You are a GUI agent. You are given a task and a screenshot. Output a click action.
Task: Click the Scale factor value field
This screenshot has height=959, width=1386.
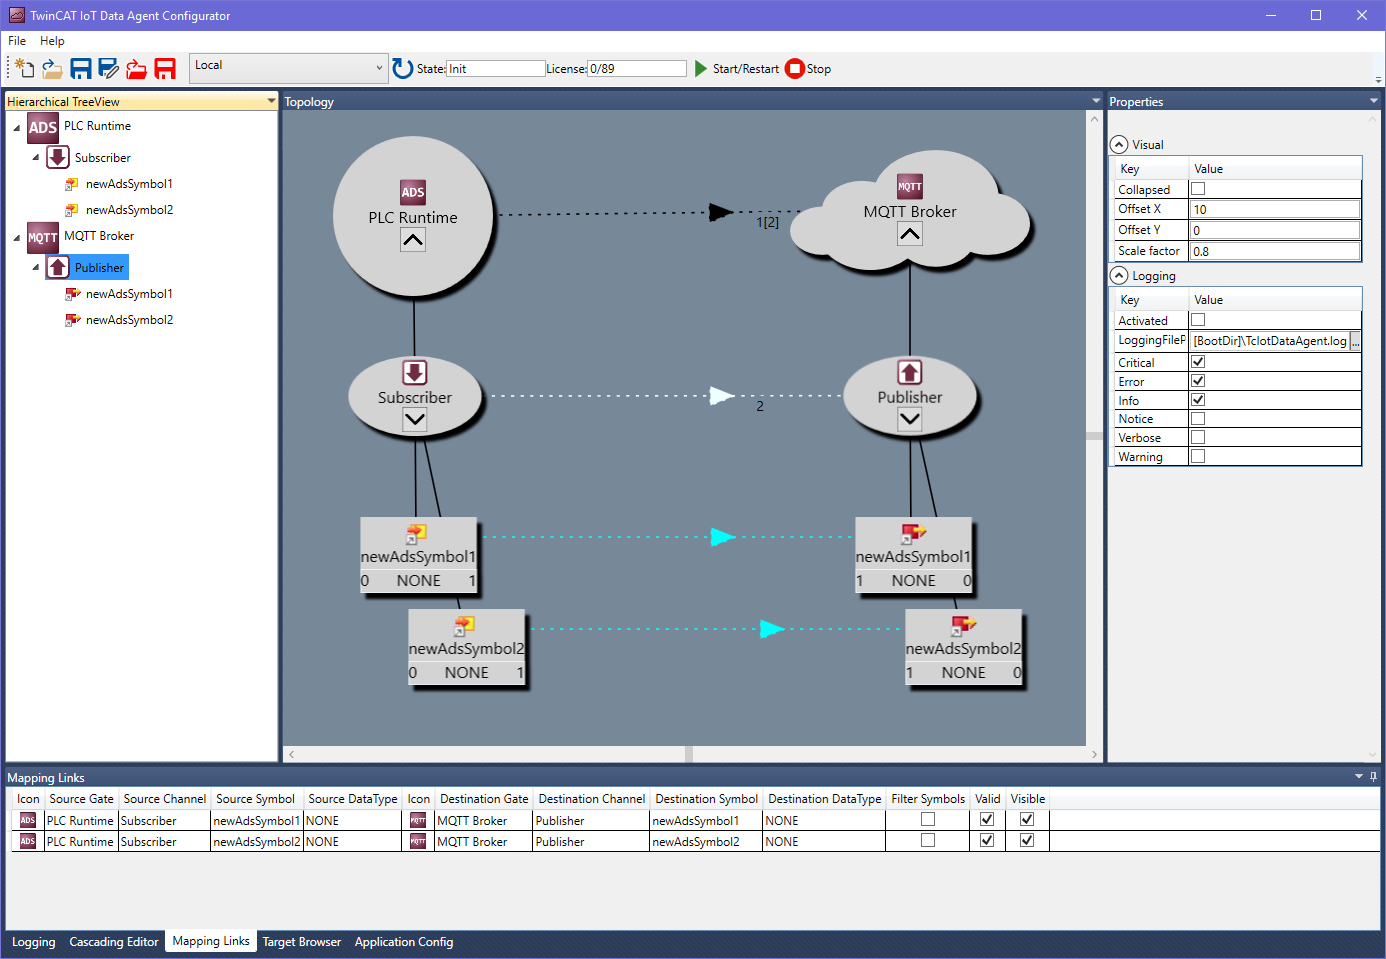(x=1275, y=251)
